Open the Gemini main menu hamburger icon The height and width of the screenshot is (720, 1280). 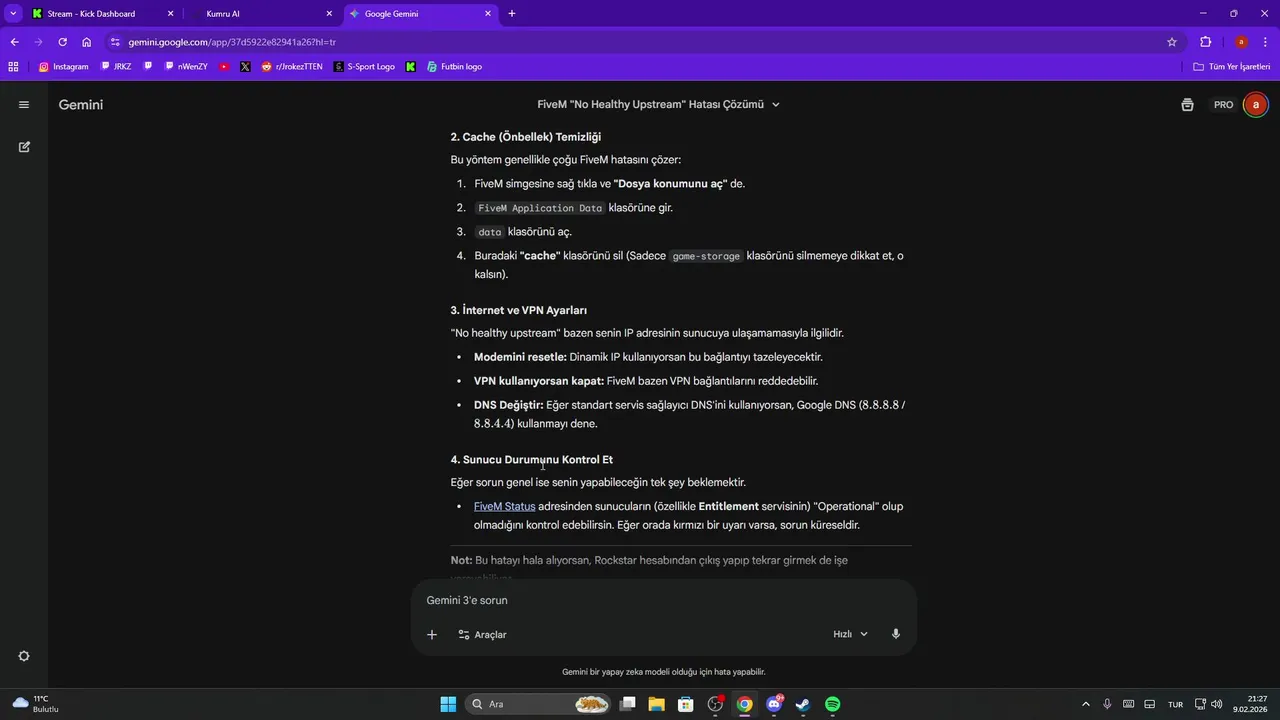pos(24,105)
